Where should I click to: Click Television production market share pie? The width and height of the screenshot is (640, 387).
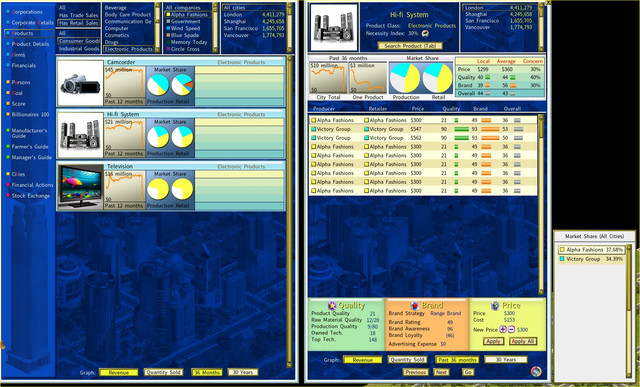[x=158, y=189]
